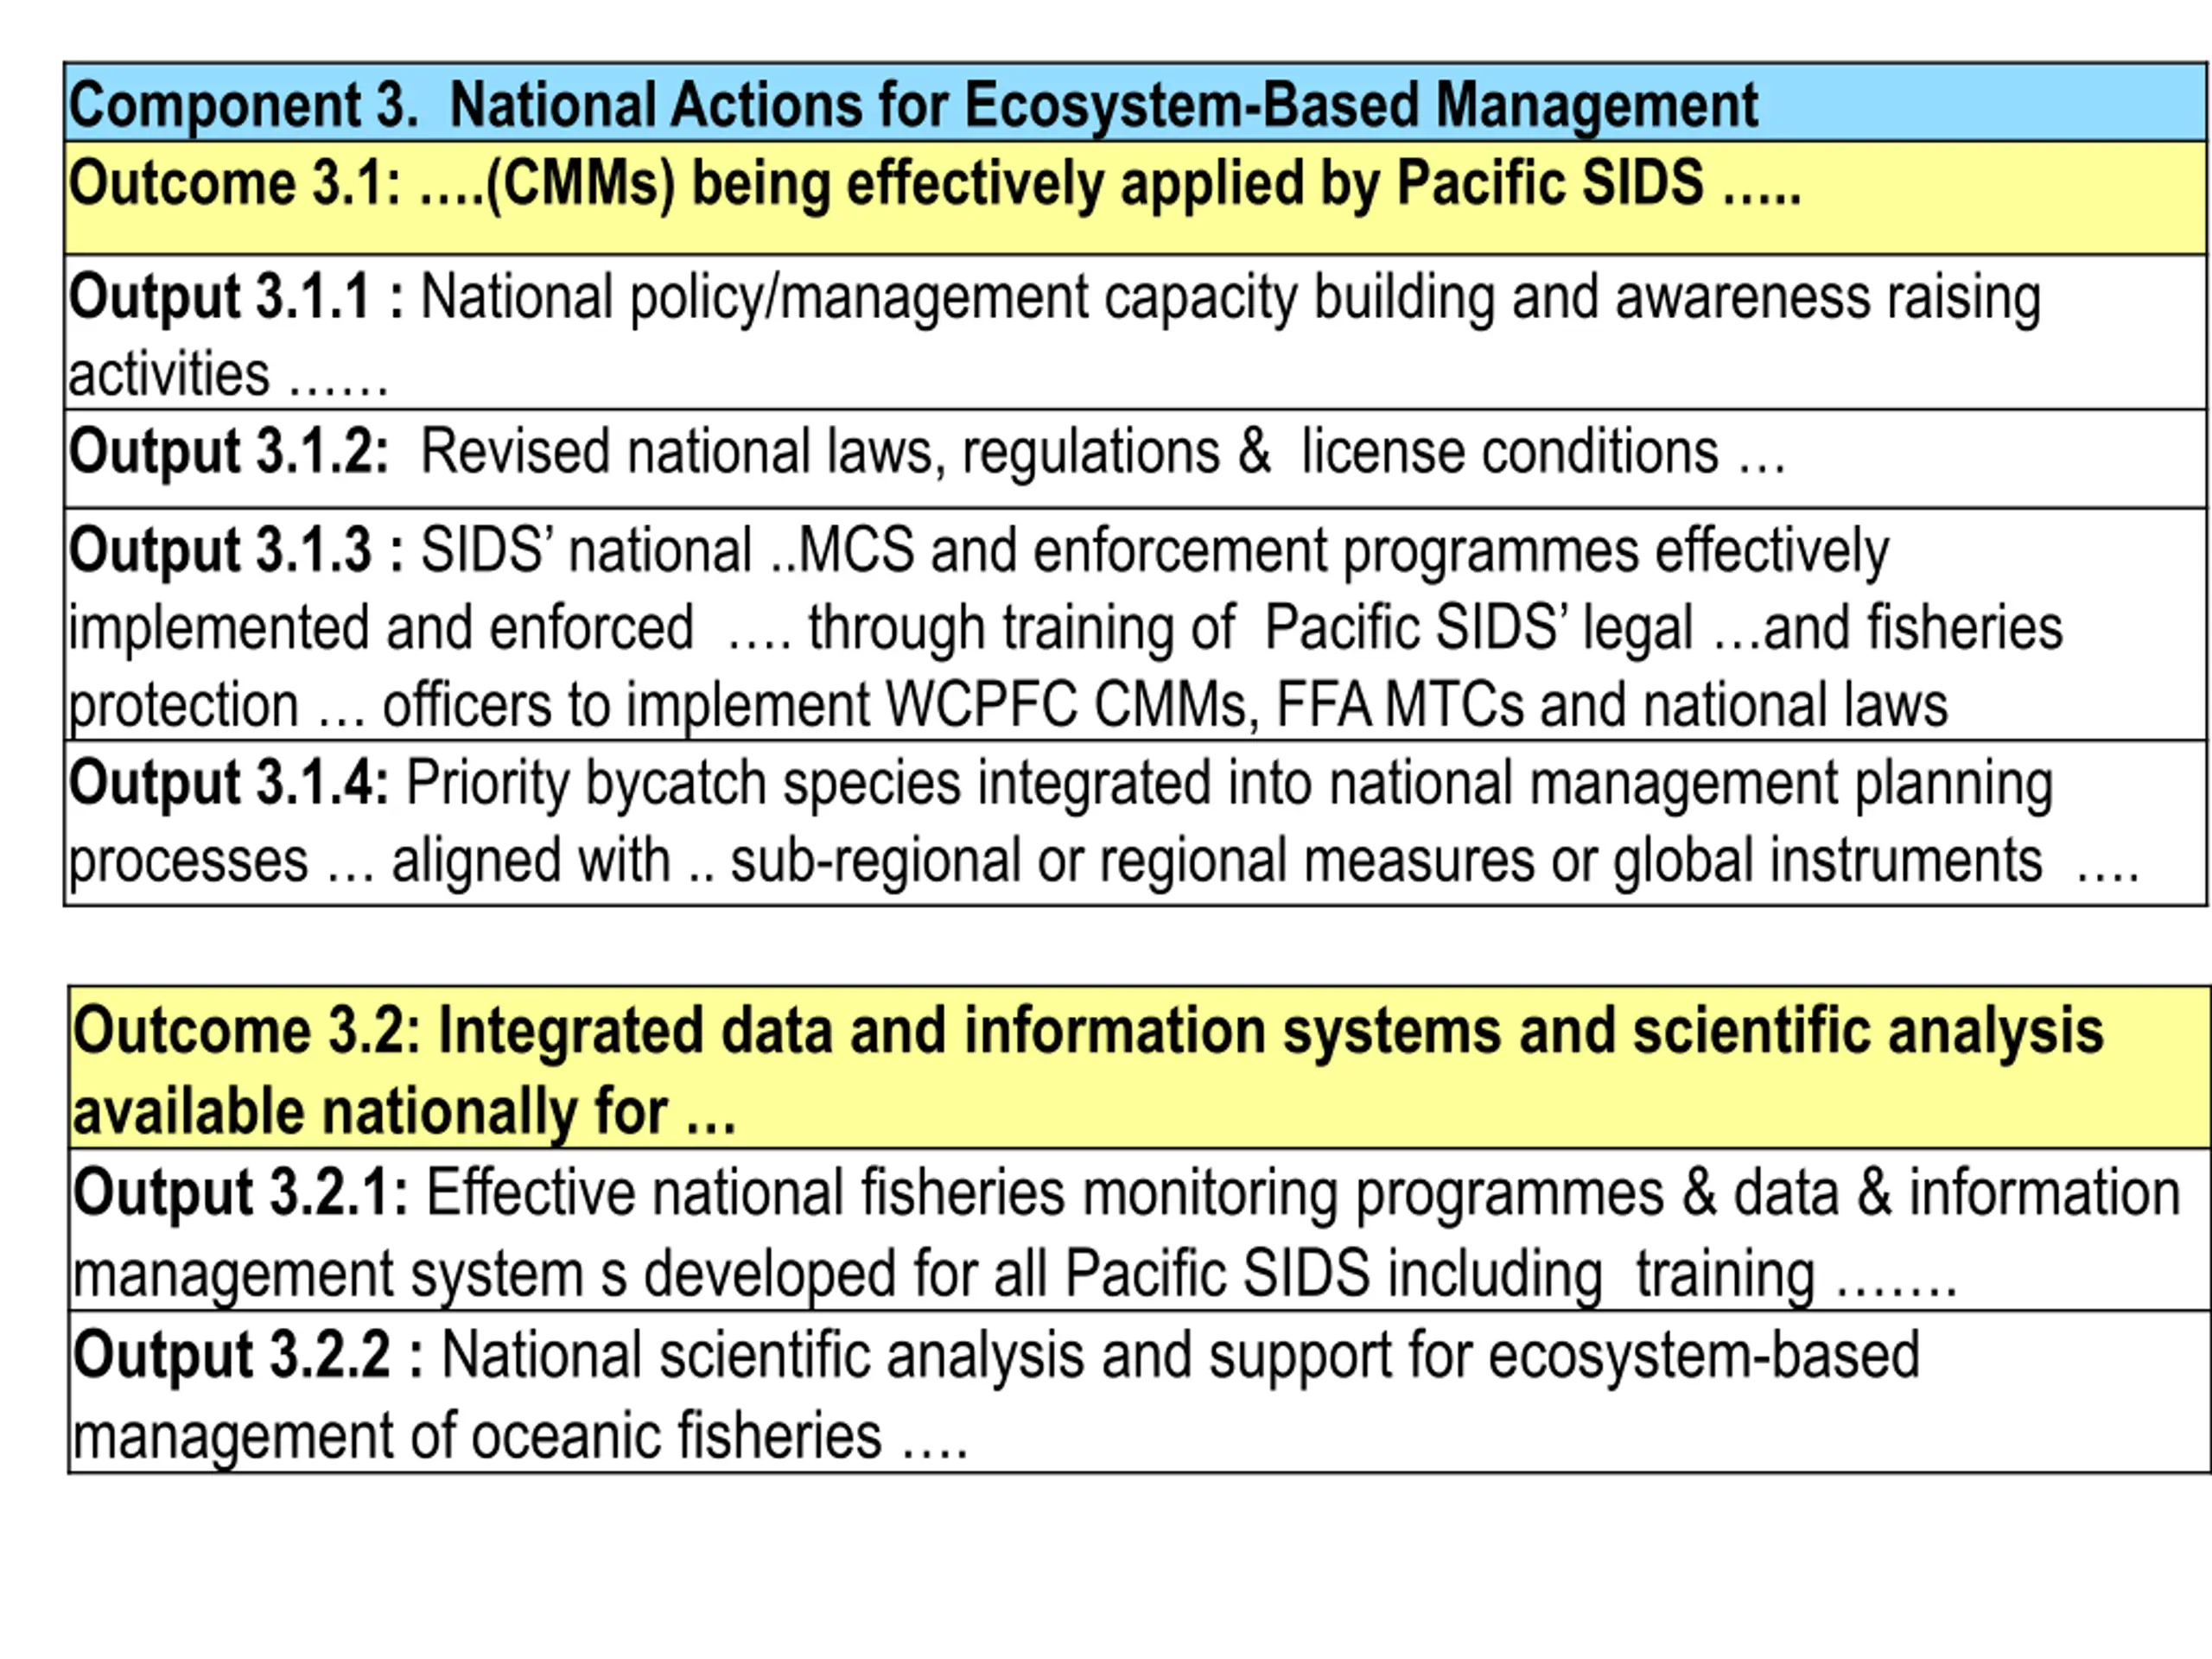Select the Output 3.1.2 revised national laws row
Screen dimensions: 2212x1659
coord(1135,458)
